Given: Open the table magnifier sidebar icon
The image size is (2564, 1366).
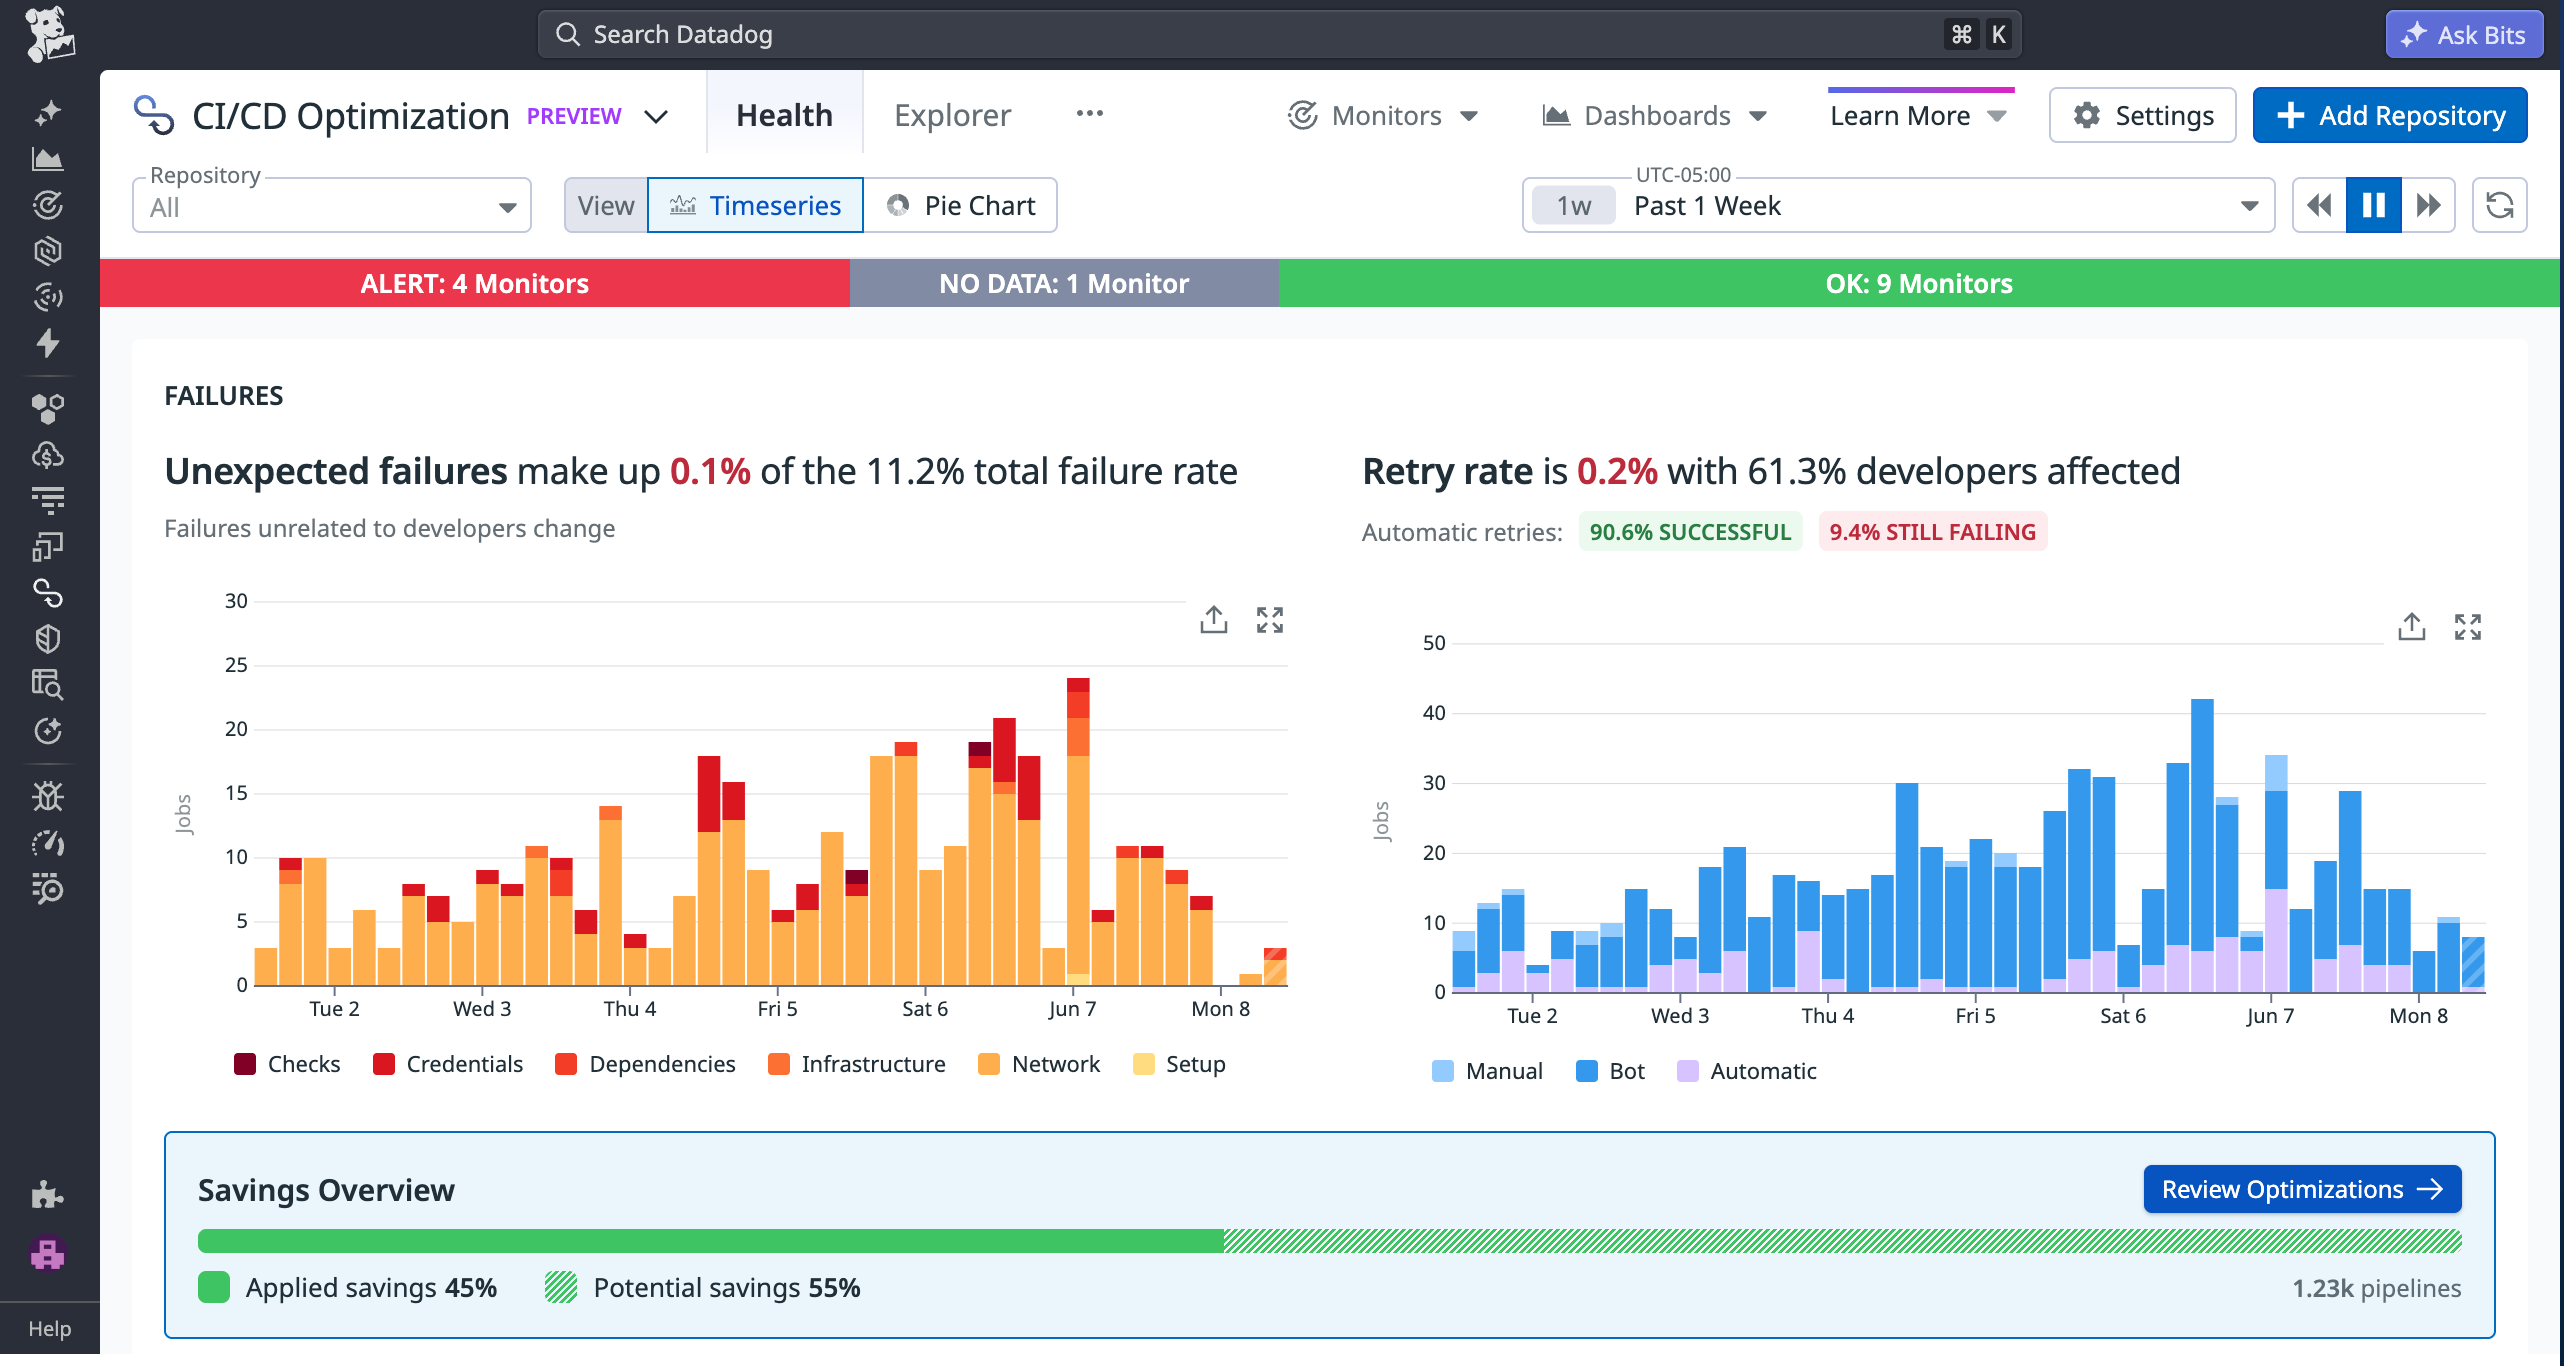Looking at the screenshot, I should pyautogui.click(x=48, y=685).
